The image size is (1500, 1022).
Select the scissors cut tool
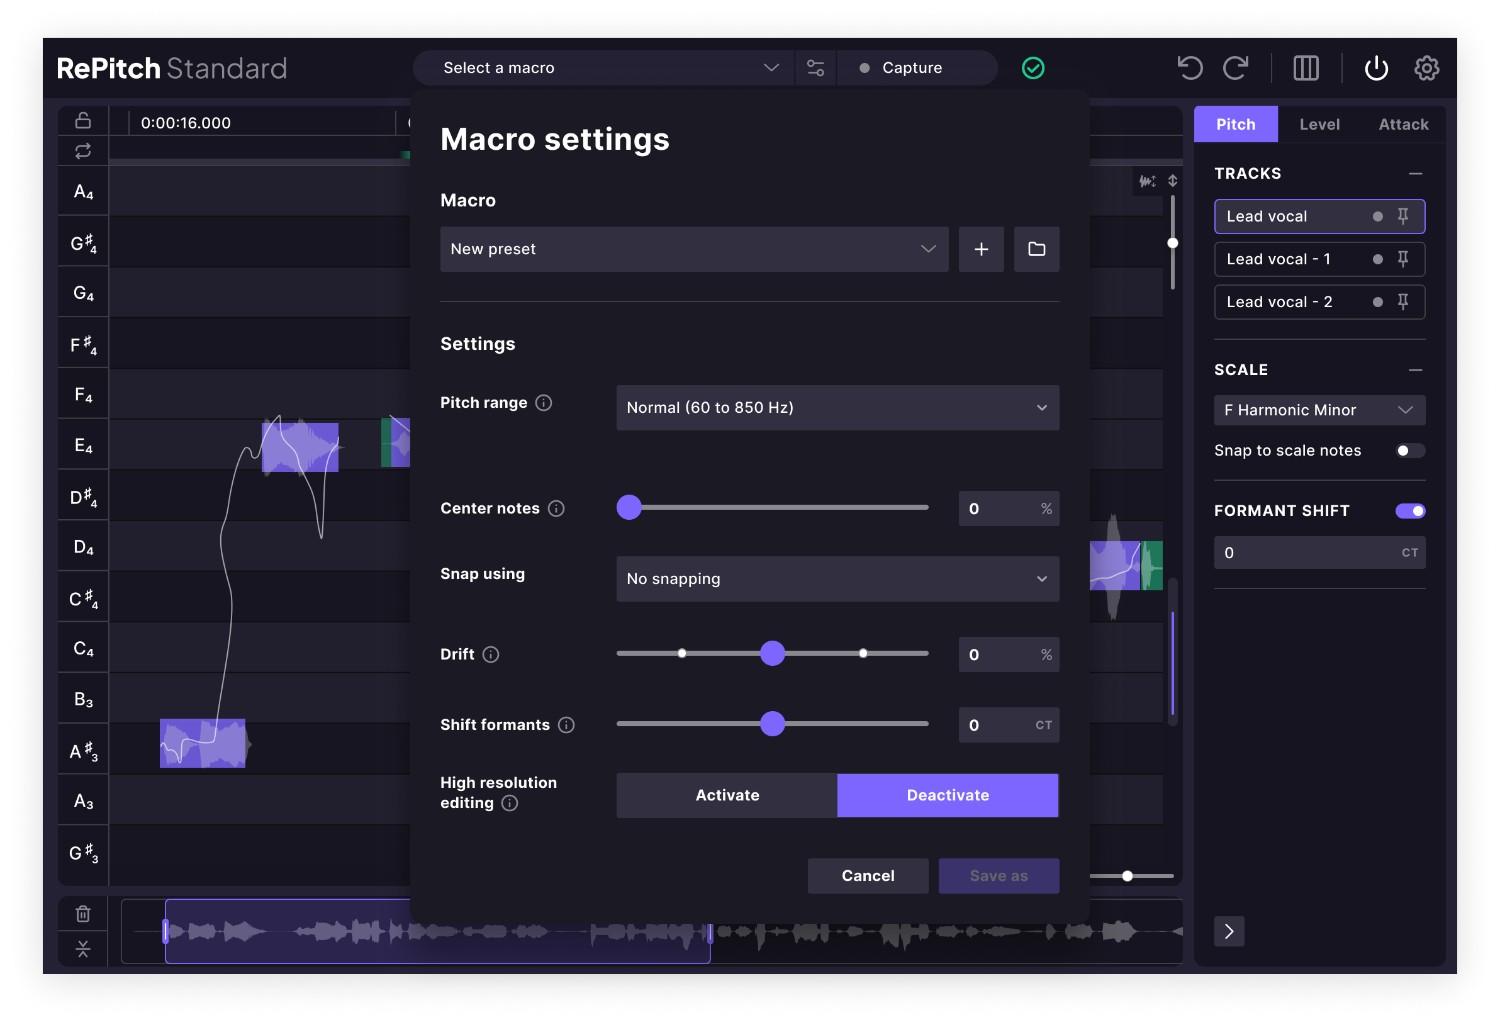pyautogui.click(x=82, y=949)
